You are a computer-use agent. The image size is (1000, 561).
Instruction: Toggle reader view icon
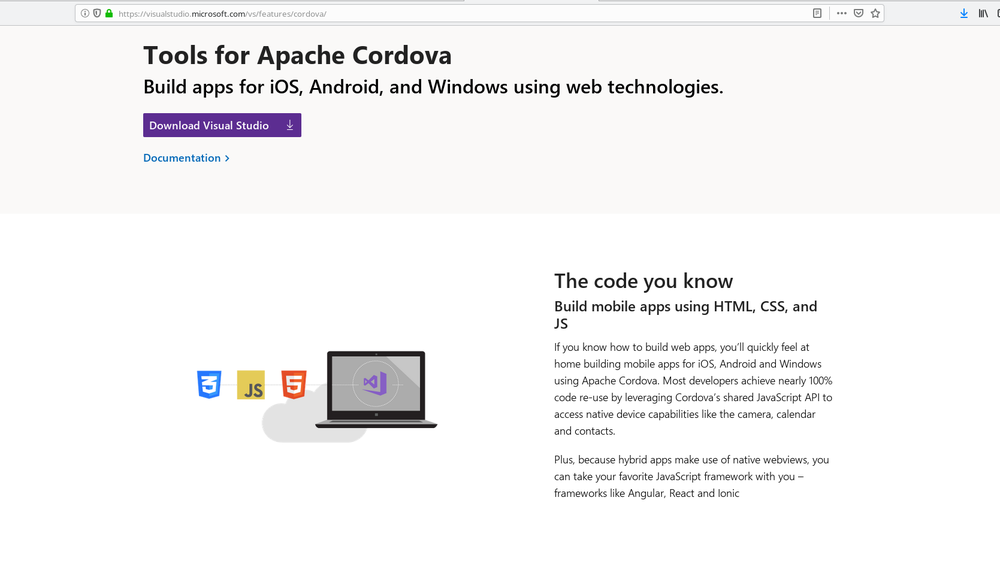click(817, 13)
